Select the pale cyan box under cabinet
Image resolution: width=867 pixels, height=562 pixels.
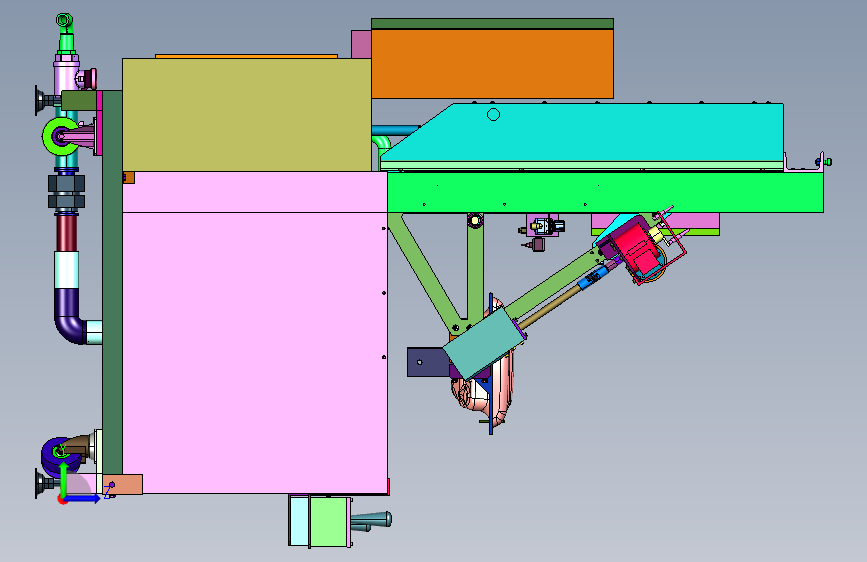click(x=299, y=521)
